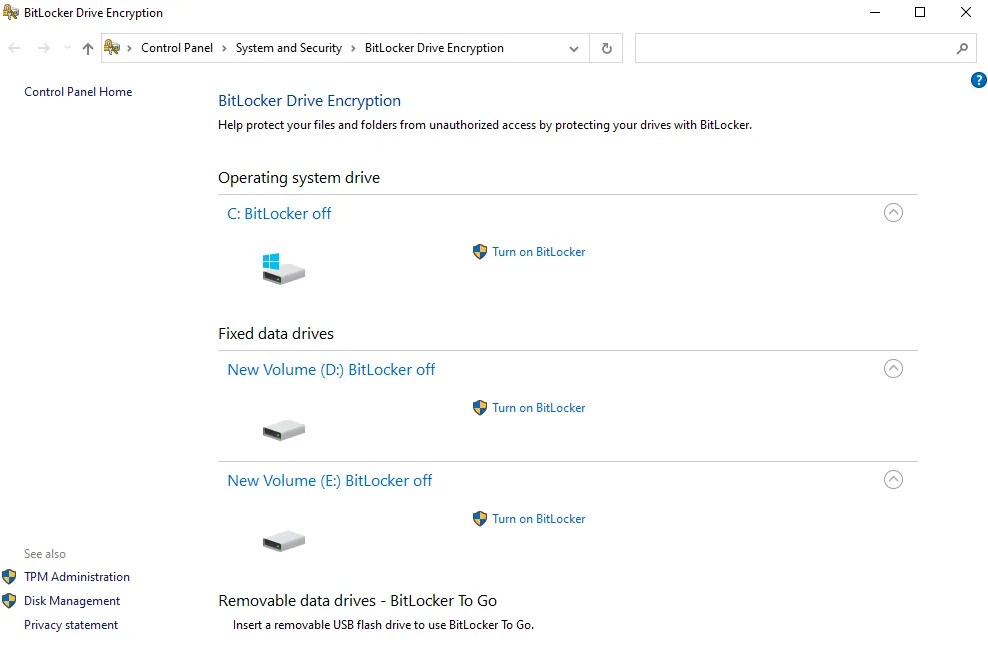
Task: Click the title bar BitLocker icon
Action: coord(10,12)
